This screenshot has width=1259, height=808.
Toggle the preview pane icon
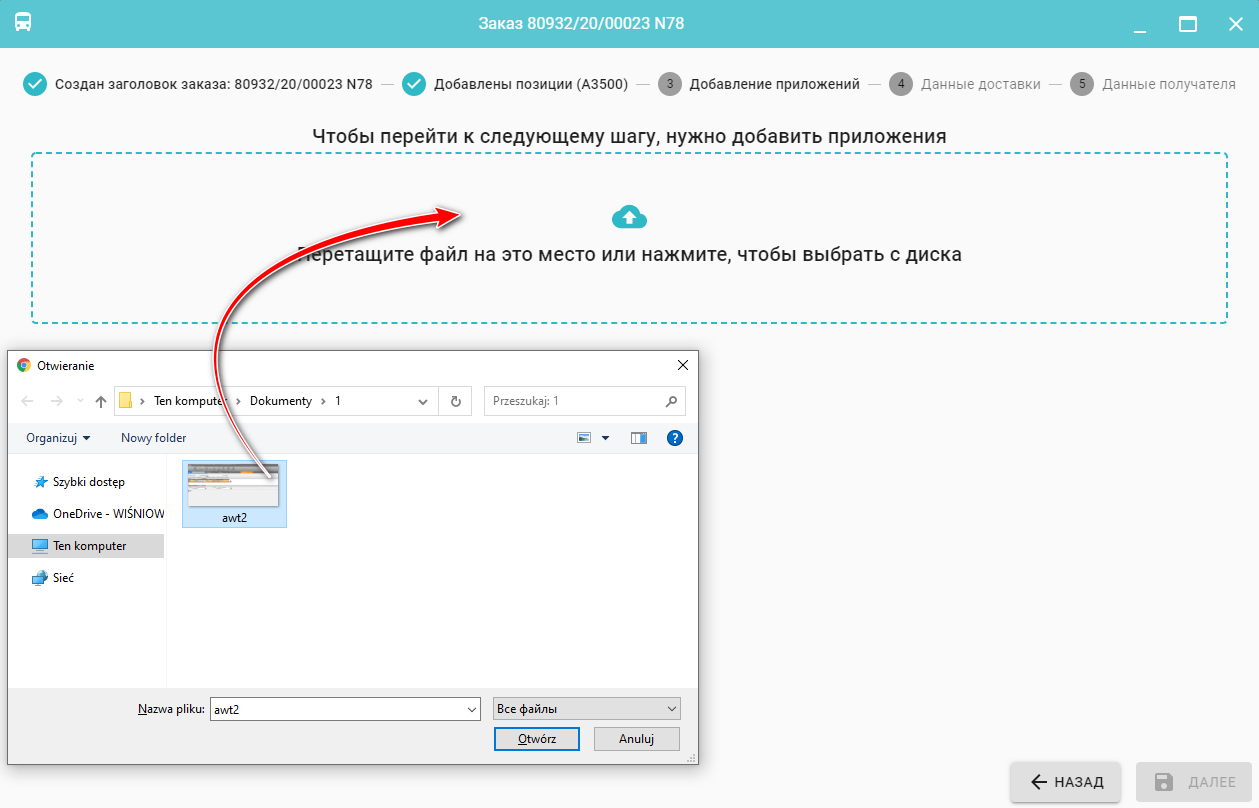pos(639,438)
